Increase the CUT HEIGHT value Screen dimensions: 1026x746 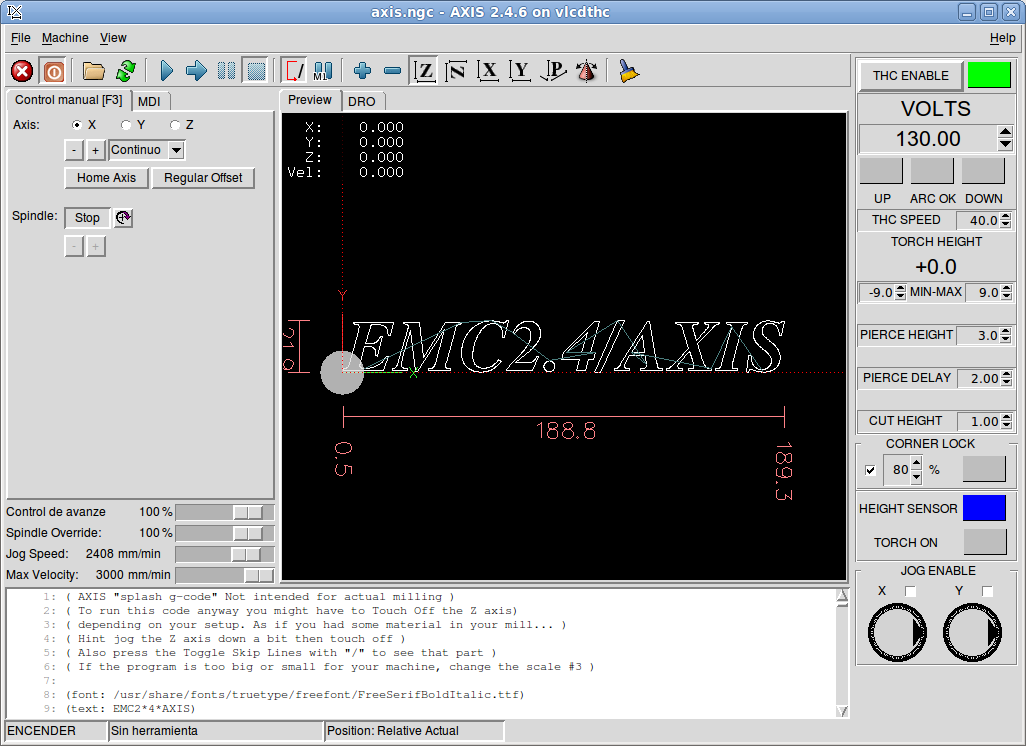[1006, 418]
